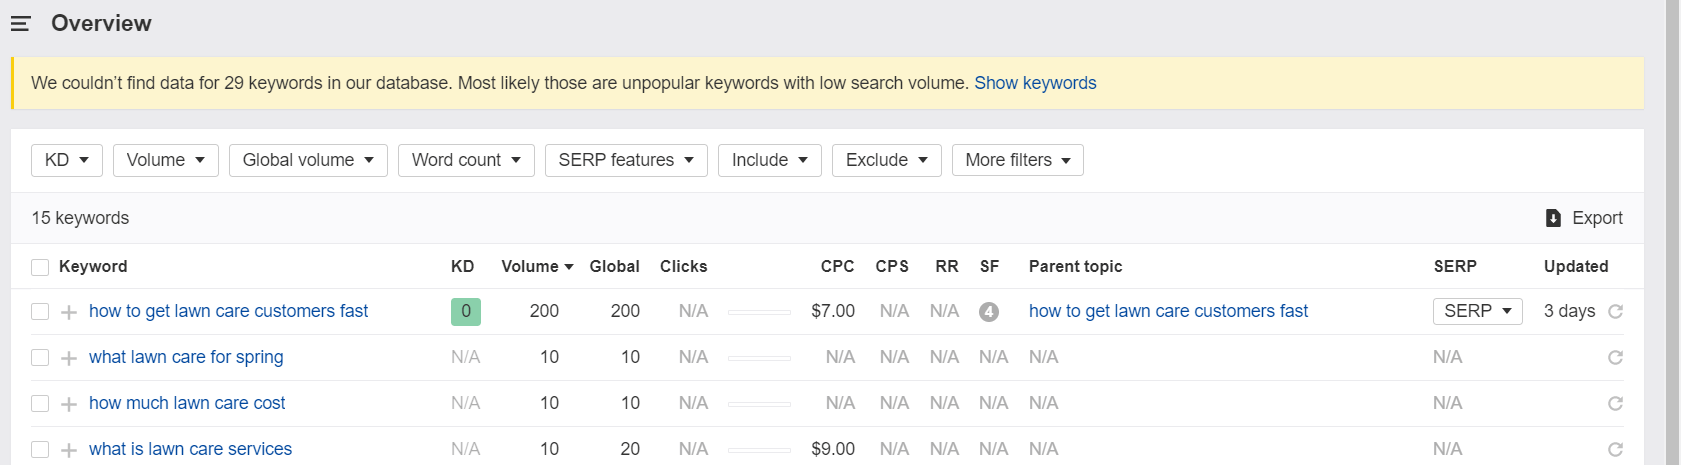Open the KD filter dropdown
Image resolution: width=1681 pixels, height=465 pixels.
click(67, 160)
